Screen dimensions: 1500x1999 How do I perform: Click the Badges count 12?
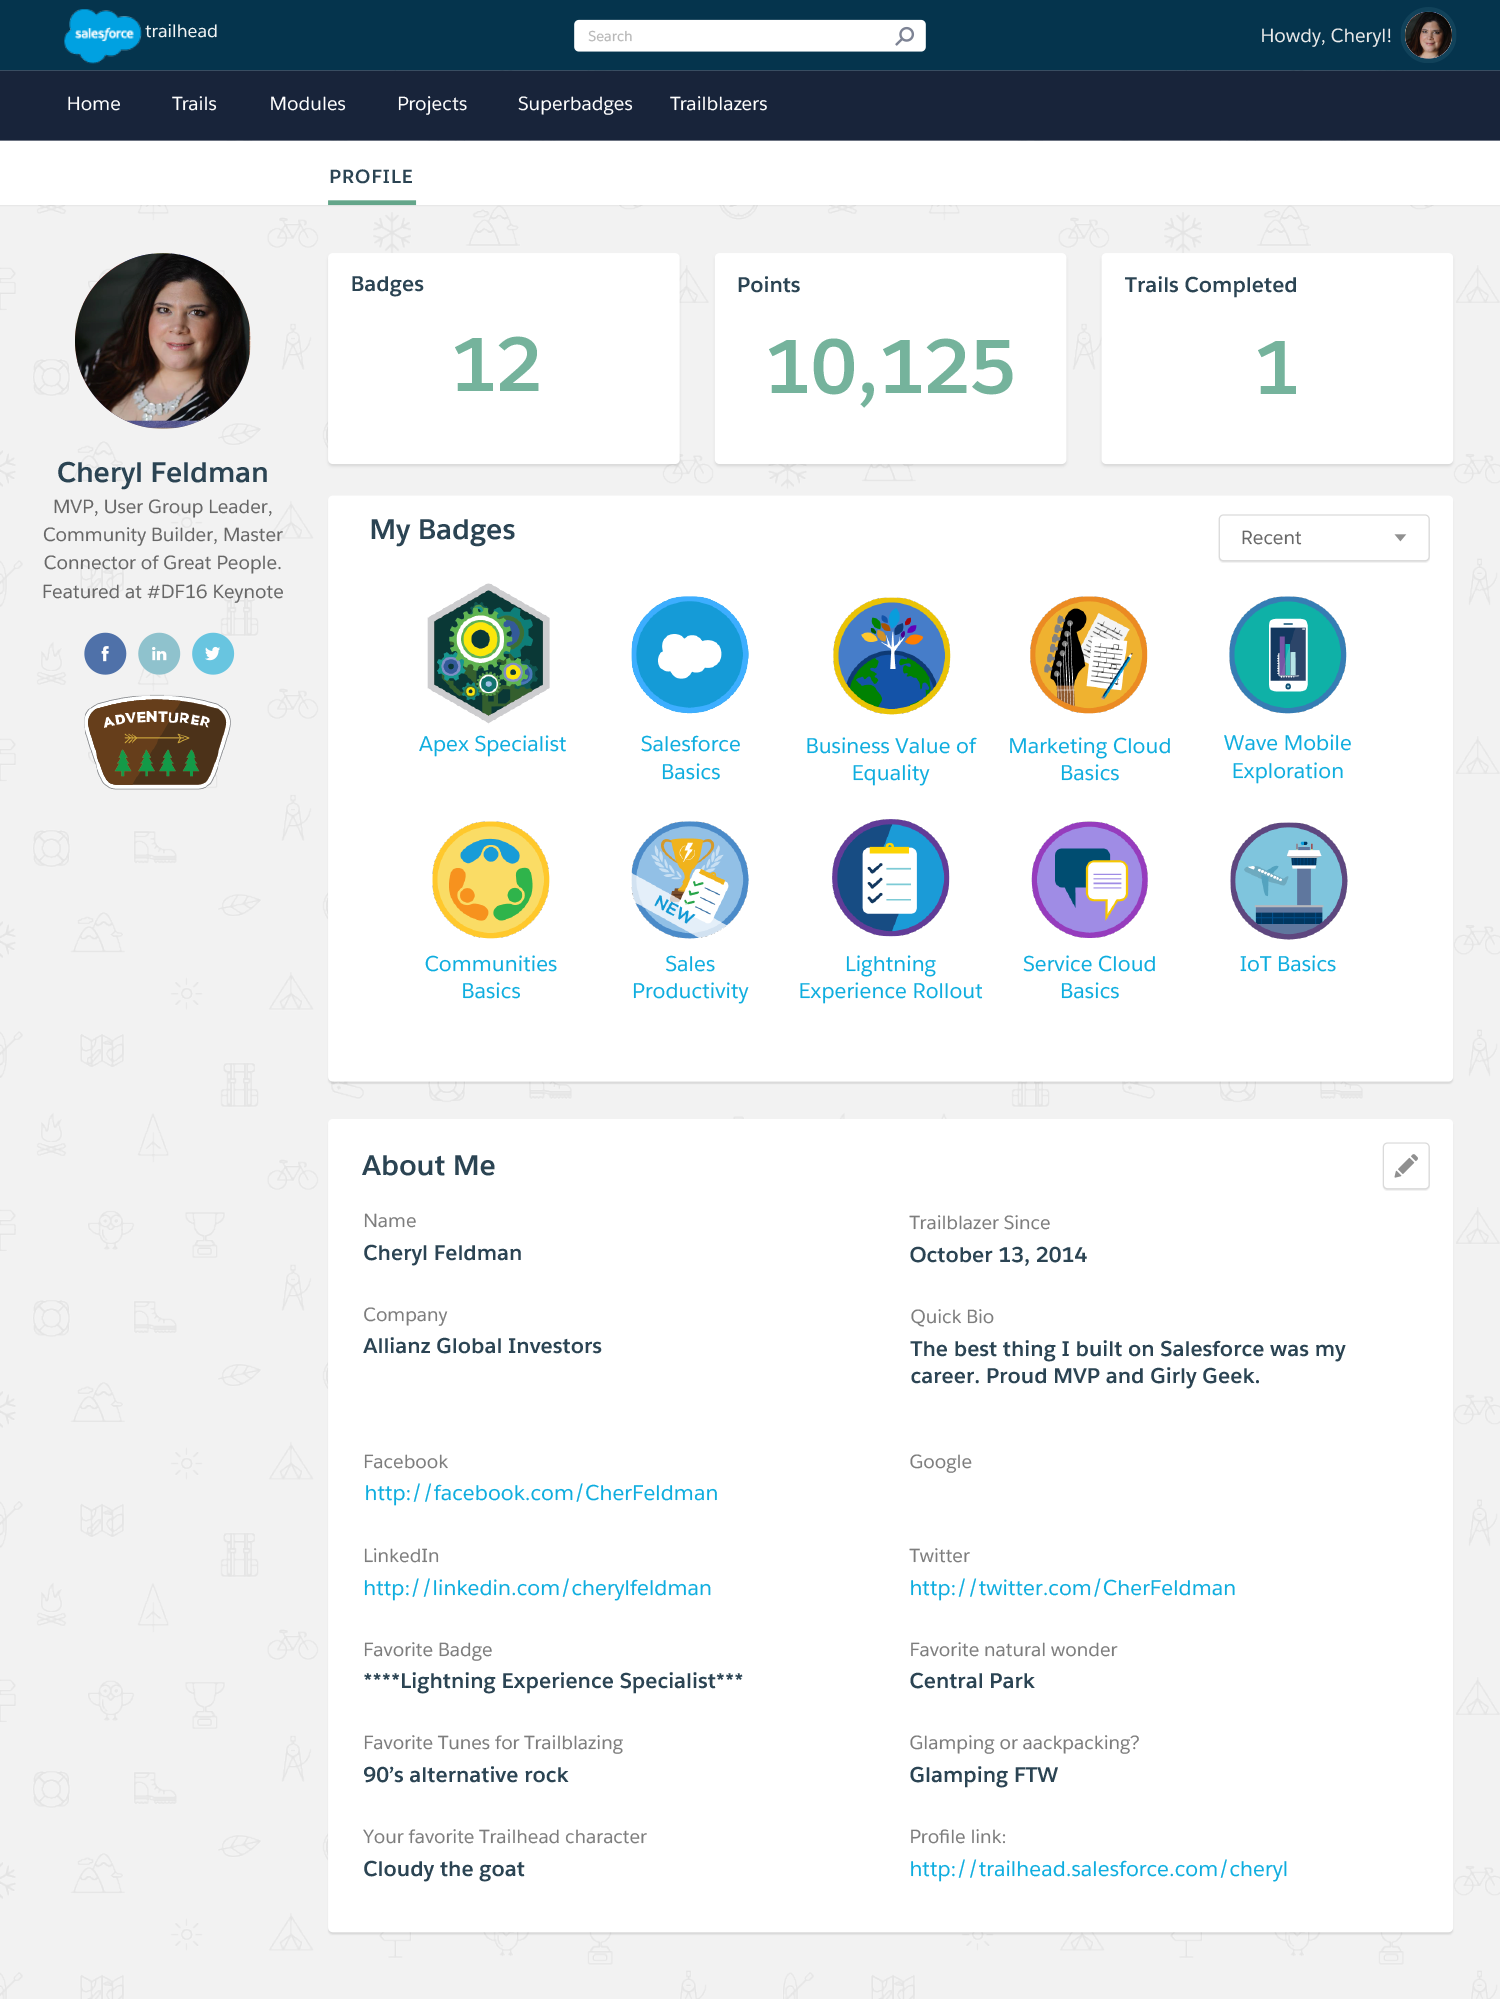coord(497,365)
